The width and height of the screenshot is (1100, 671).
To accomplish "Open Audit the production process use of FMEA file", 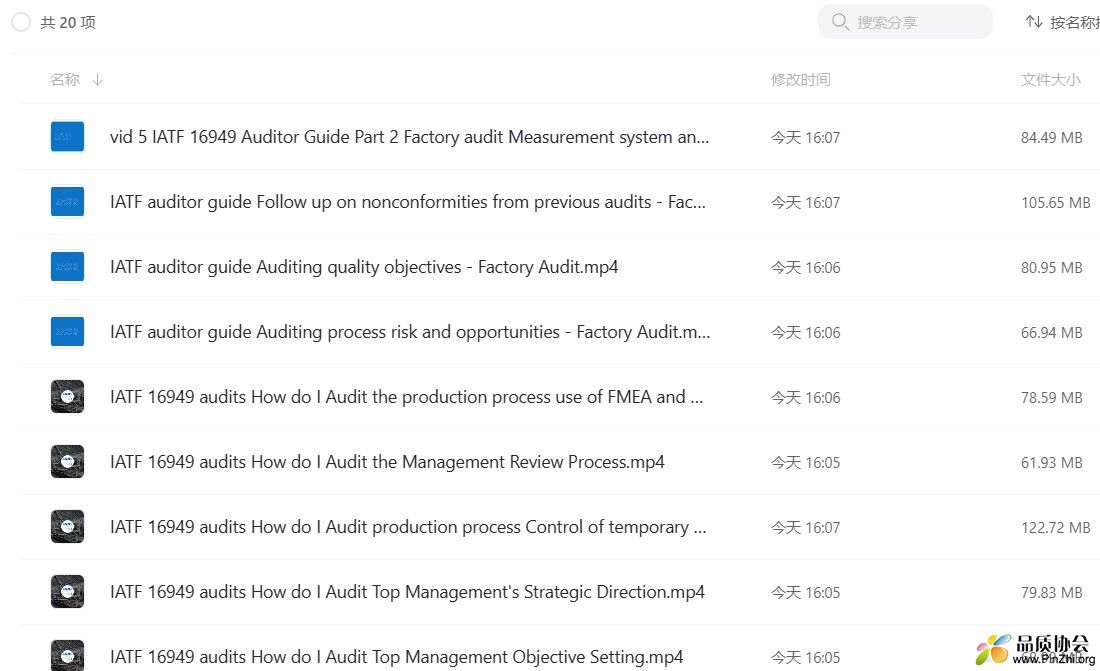I will click(406, 397).
